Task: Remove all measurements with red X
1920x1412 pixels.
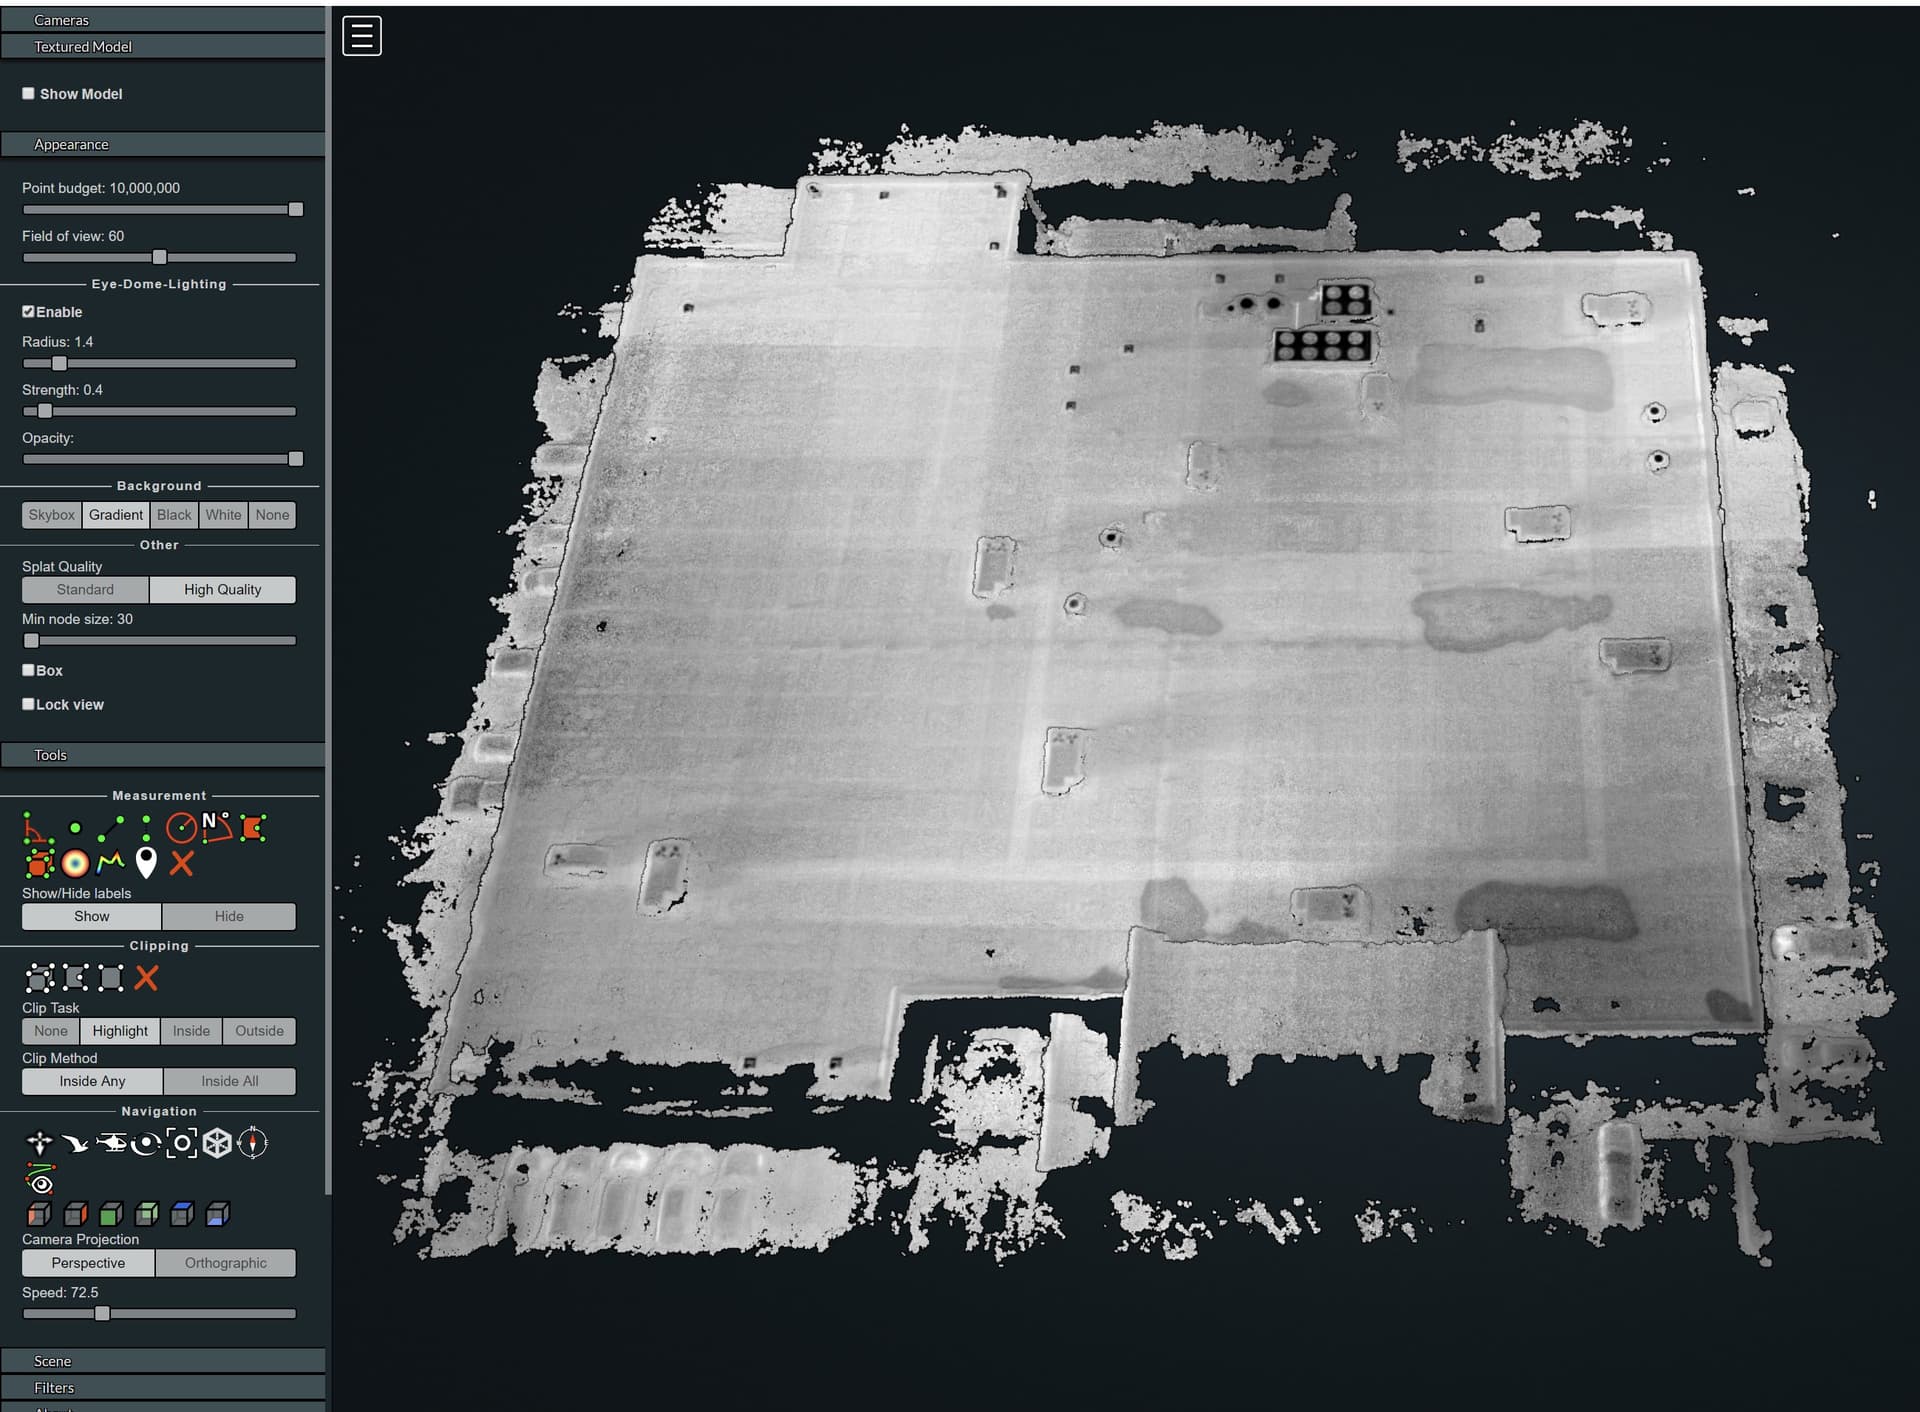Action: pos(182,863)
